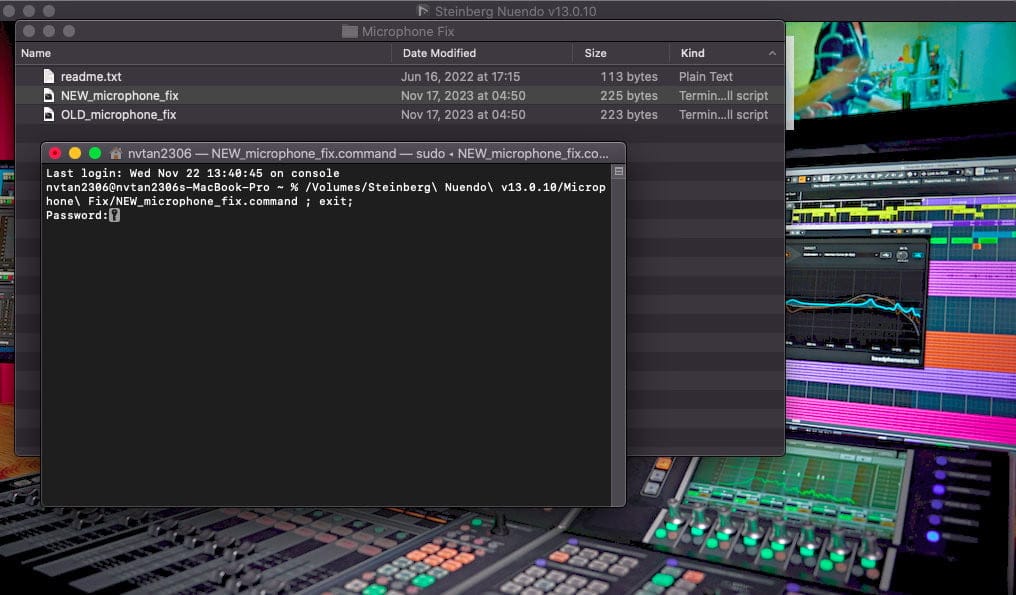Click the Password prompt cursor in Terminal
The width and height of the screenshot is (1016, 595).
click(x=115, y=215)
